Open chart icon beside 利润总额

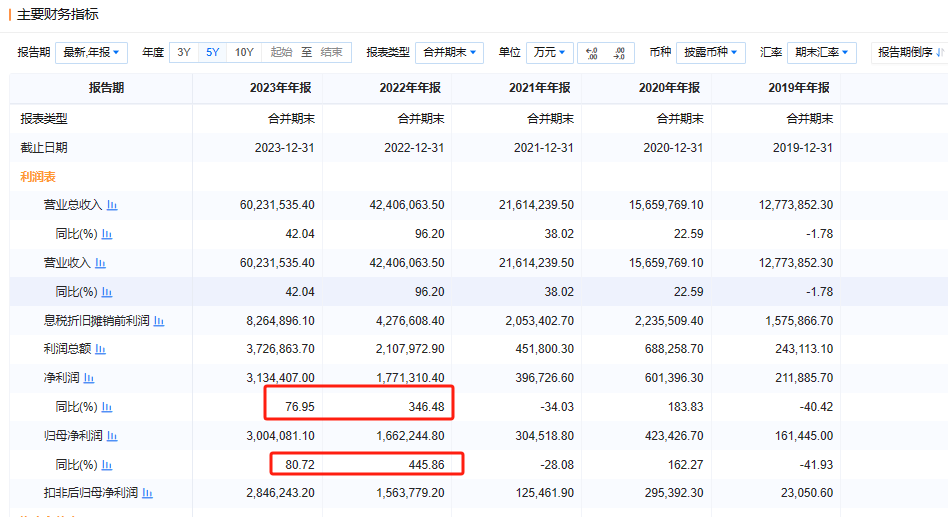[x=100, y=350]
